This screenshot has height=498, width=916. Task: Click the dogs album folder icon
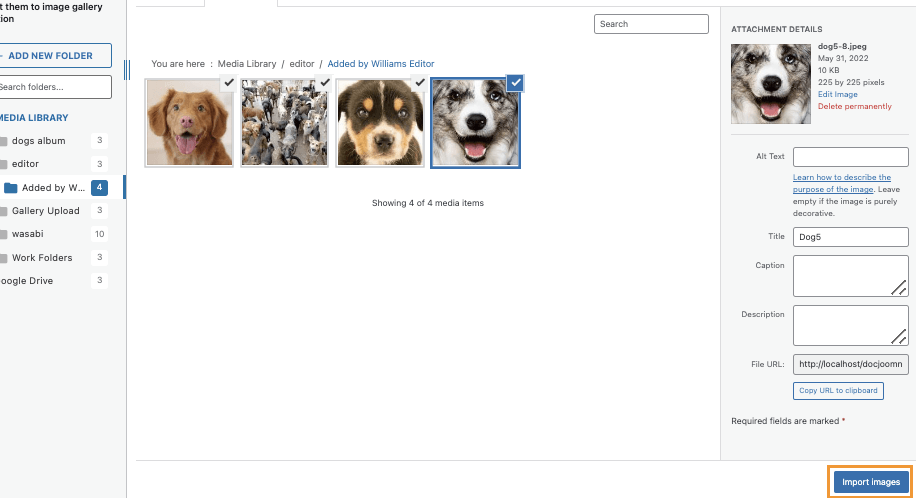point(4,141)
